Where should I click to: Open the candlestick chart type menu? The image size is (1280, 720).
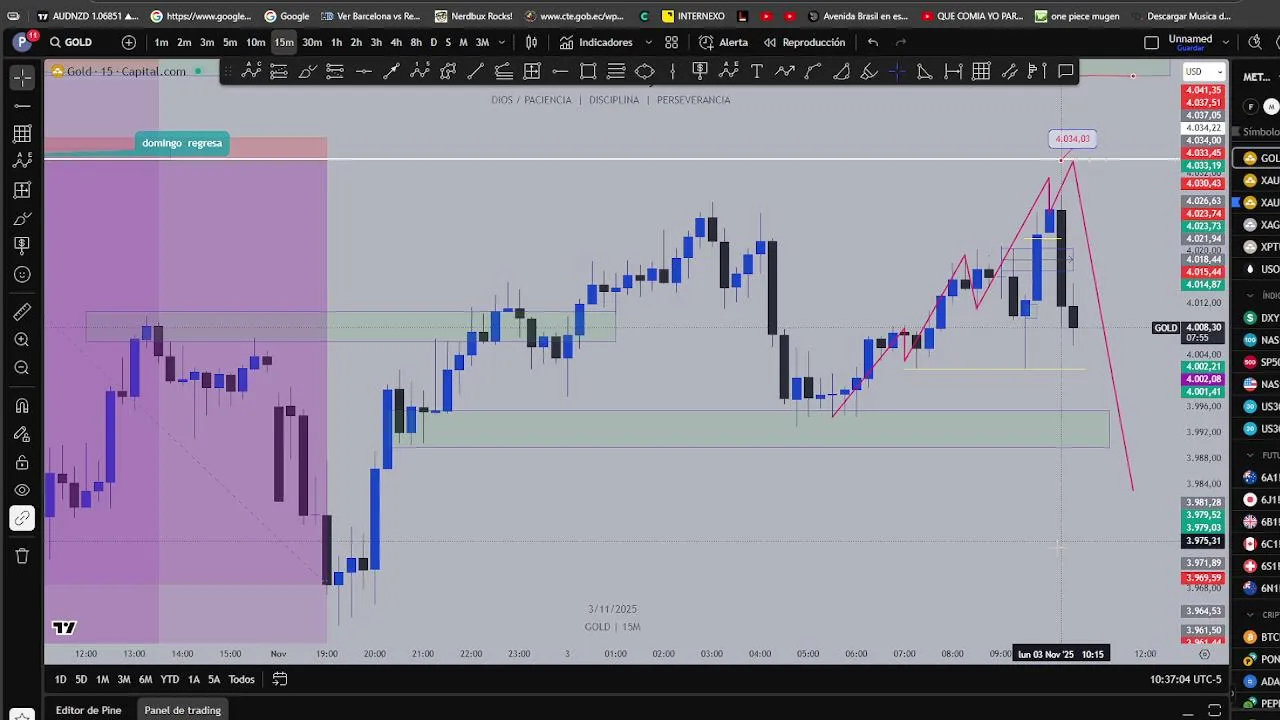tap(532, 42)
